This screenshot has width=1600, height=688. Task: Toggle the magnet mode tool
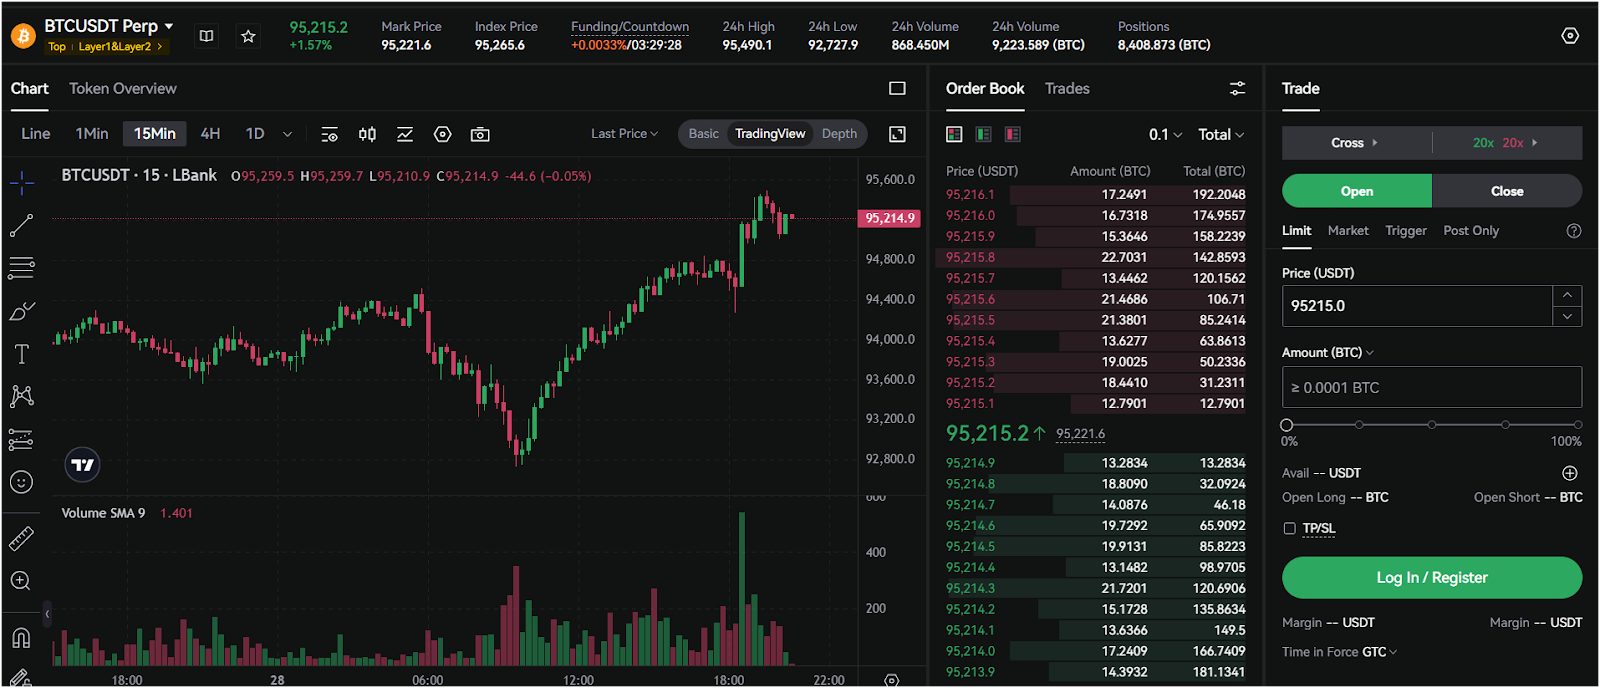point(22,637)
